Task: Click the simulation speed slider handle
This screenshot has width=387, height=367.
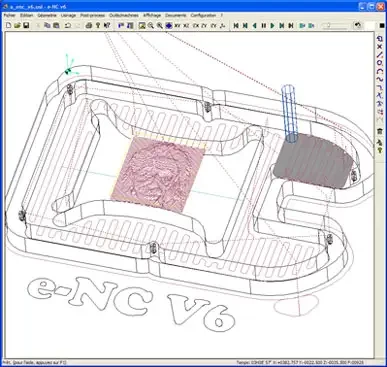Action: (x=329, y=25)
